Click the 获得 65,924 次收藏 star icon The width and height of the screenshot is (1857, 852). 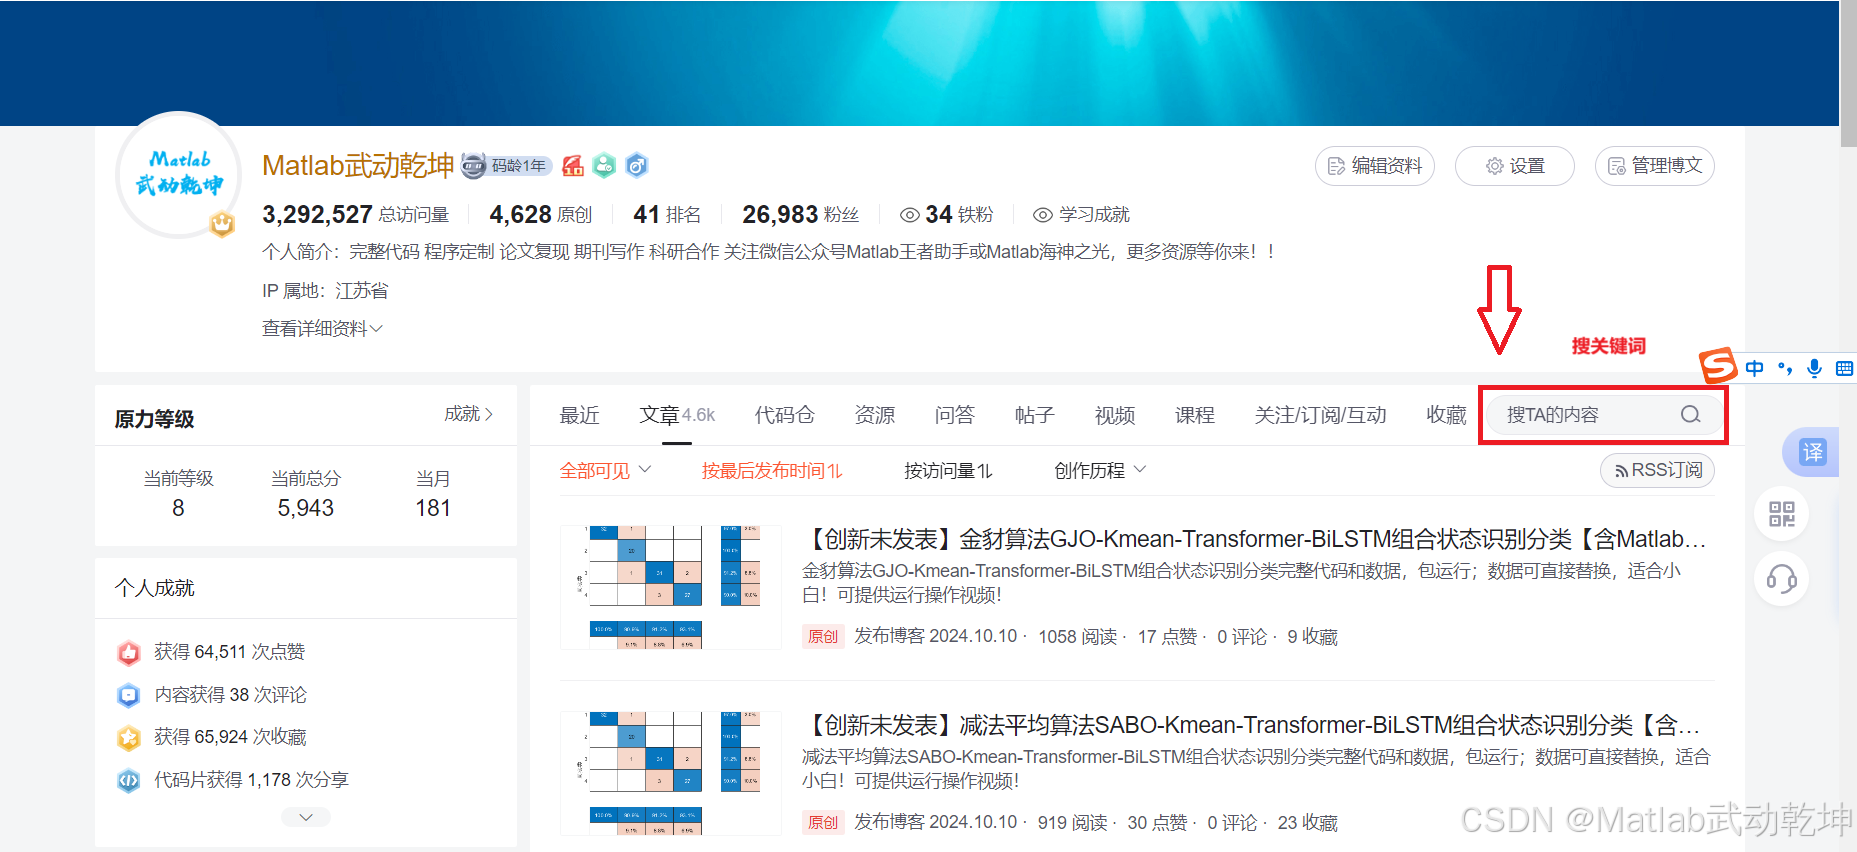click(129, 738)
